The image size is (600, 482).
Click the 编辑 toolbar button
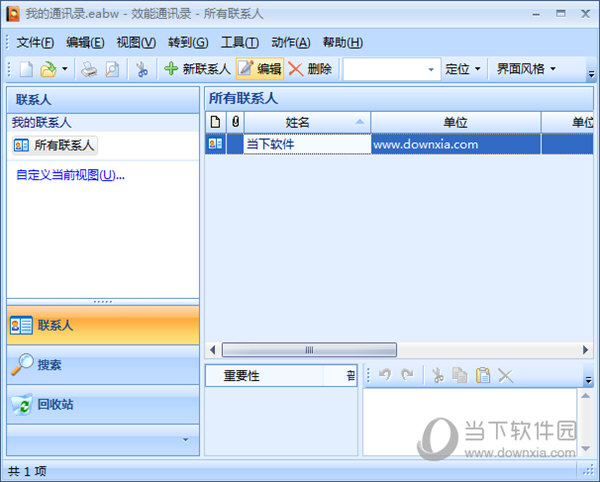click(260, 69)
